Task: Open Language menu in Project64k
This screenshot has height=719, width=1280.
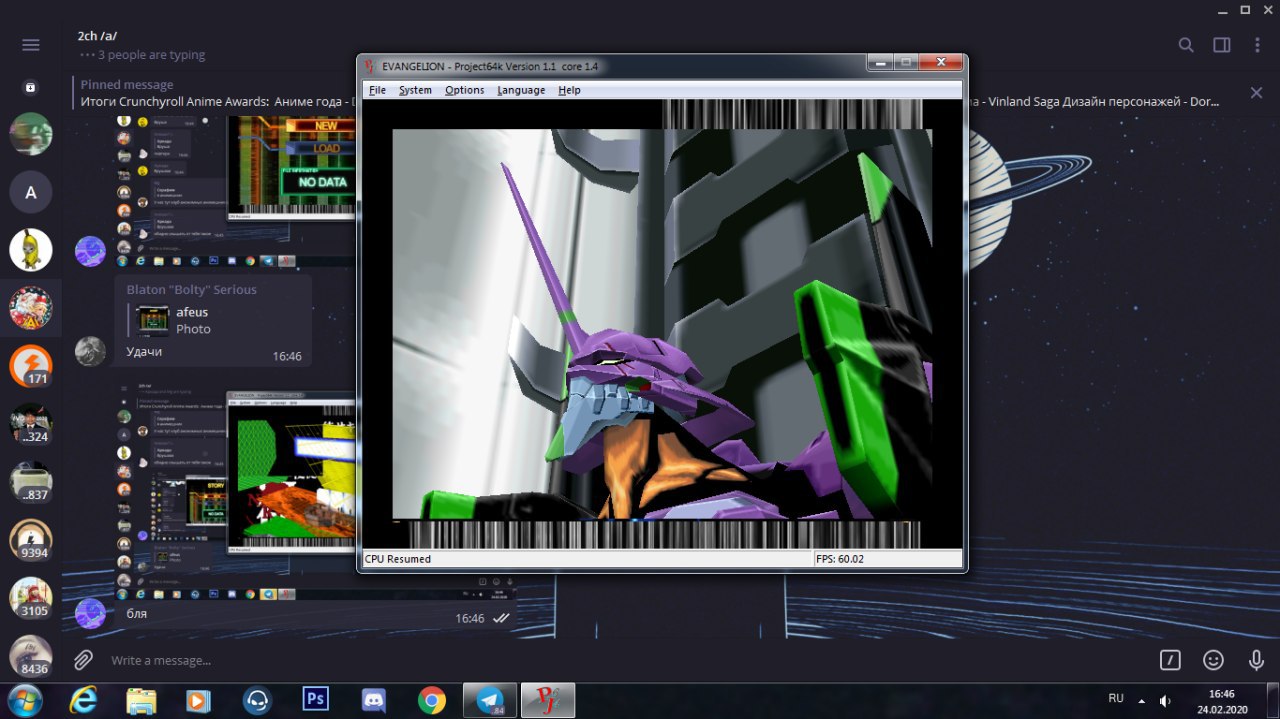Action: click(521, 90)
